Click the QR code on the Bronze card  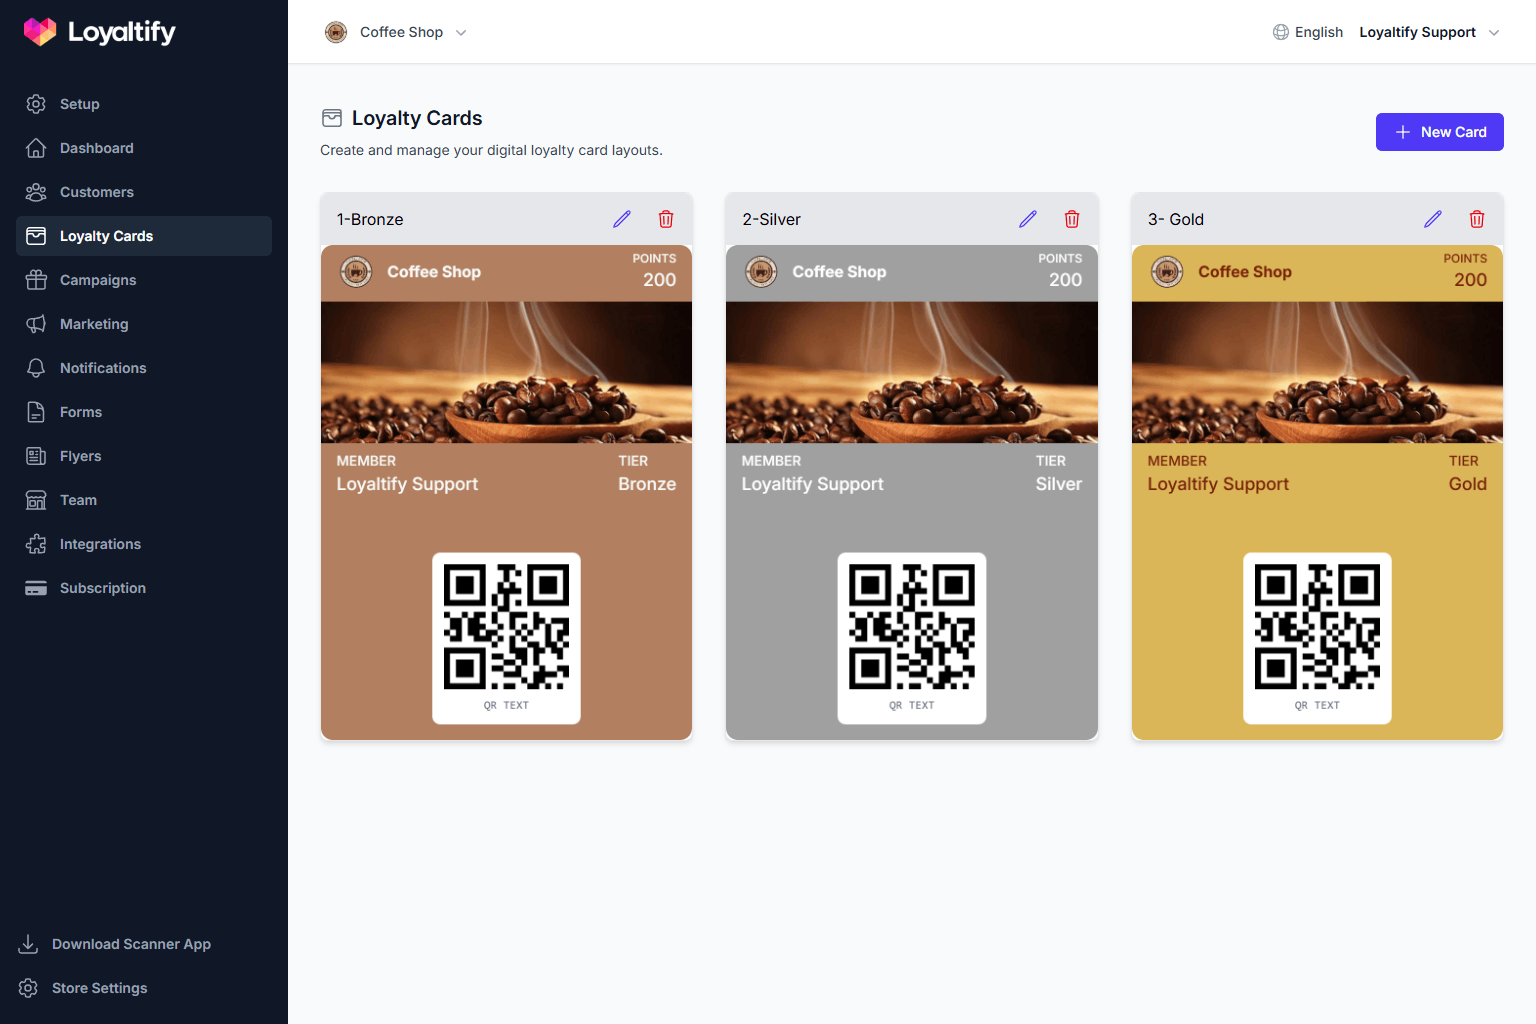506,632
